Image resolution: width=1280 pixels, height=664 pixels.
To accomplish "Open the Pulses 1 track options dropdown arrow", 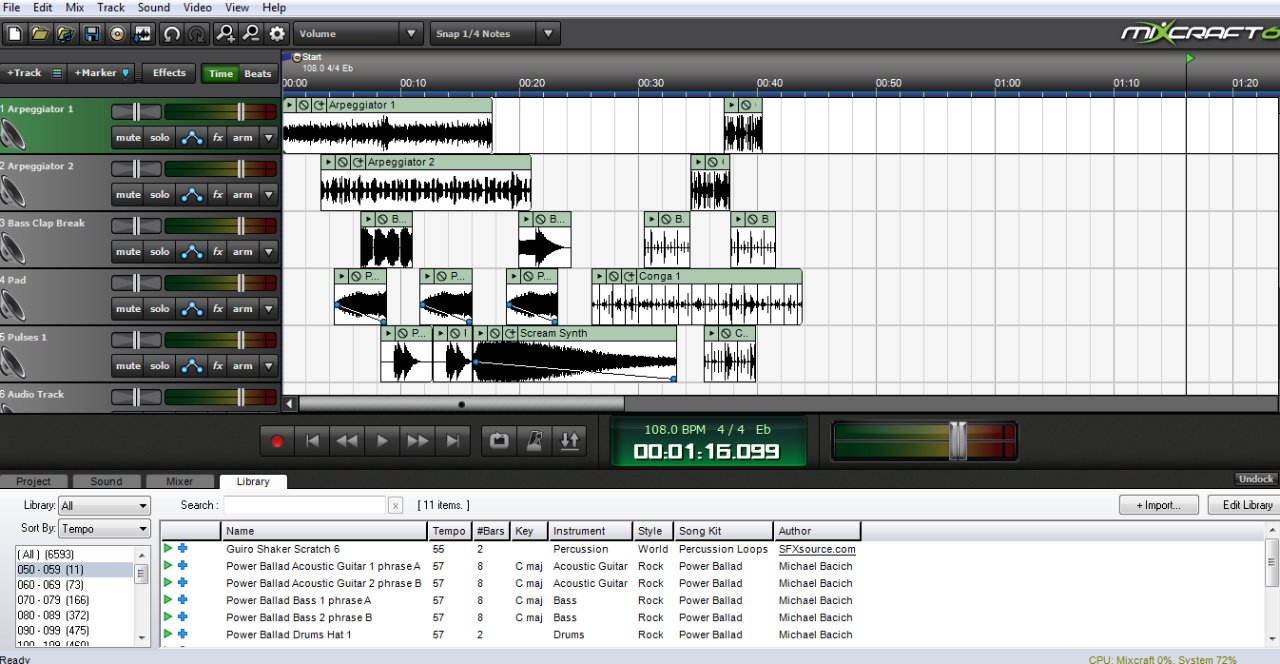I will tap(266, 365).
